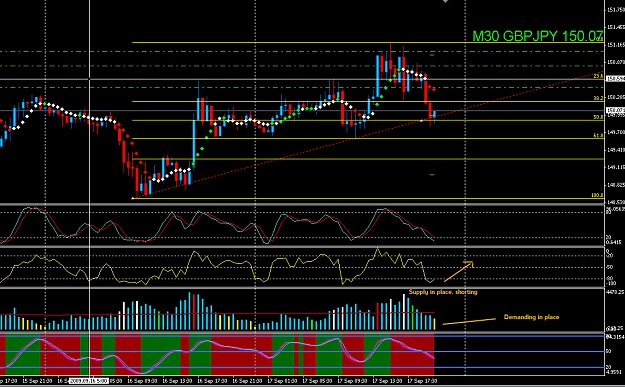Click the 17 Sep 05:00 time axis label
Viewport: 625px width, 387px height.
coord(317,381)
